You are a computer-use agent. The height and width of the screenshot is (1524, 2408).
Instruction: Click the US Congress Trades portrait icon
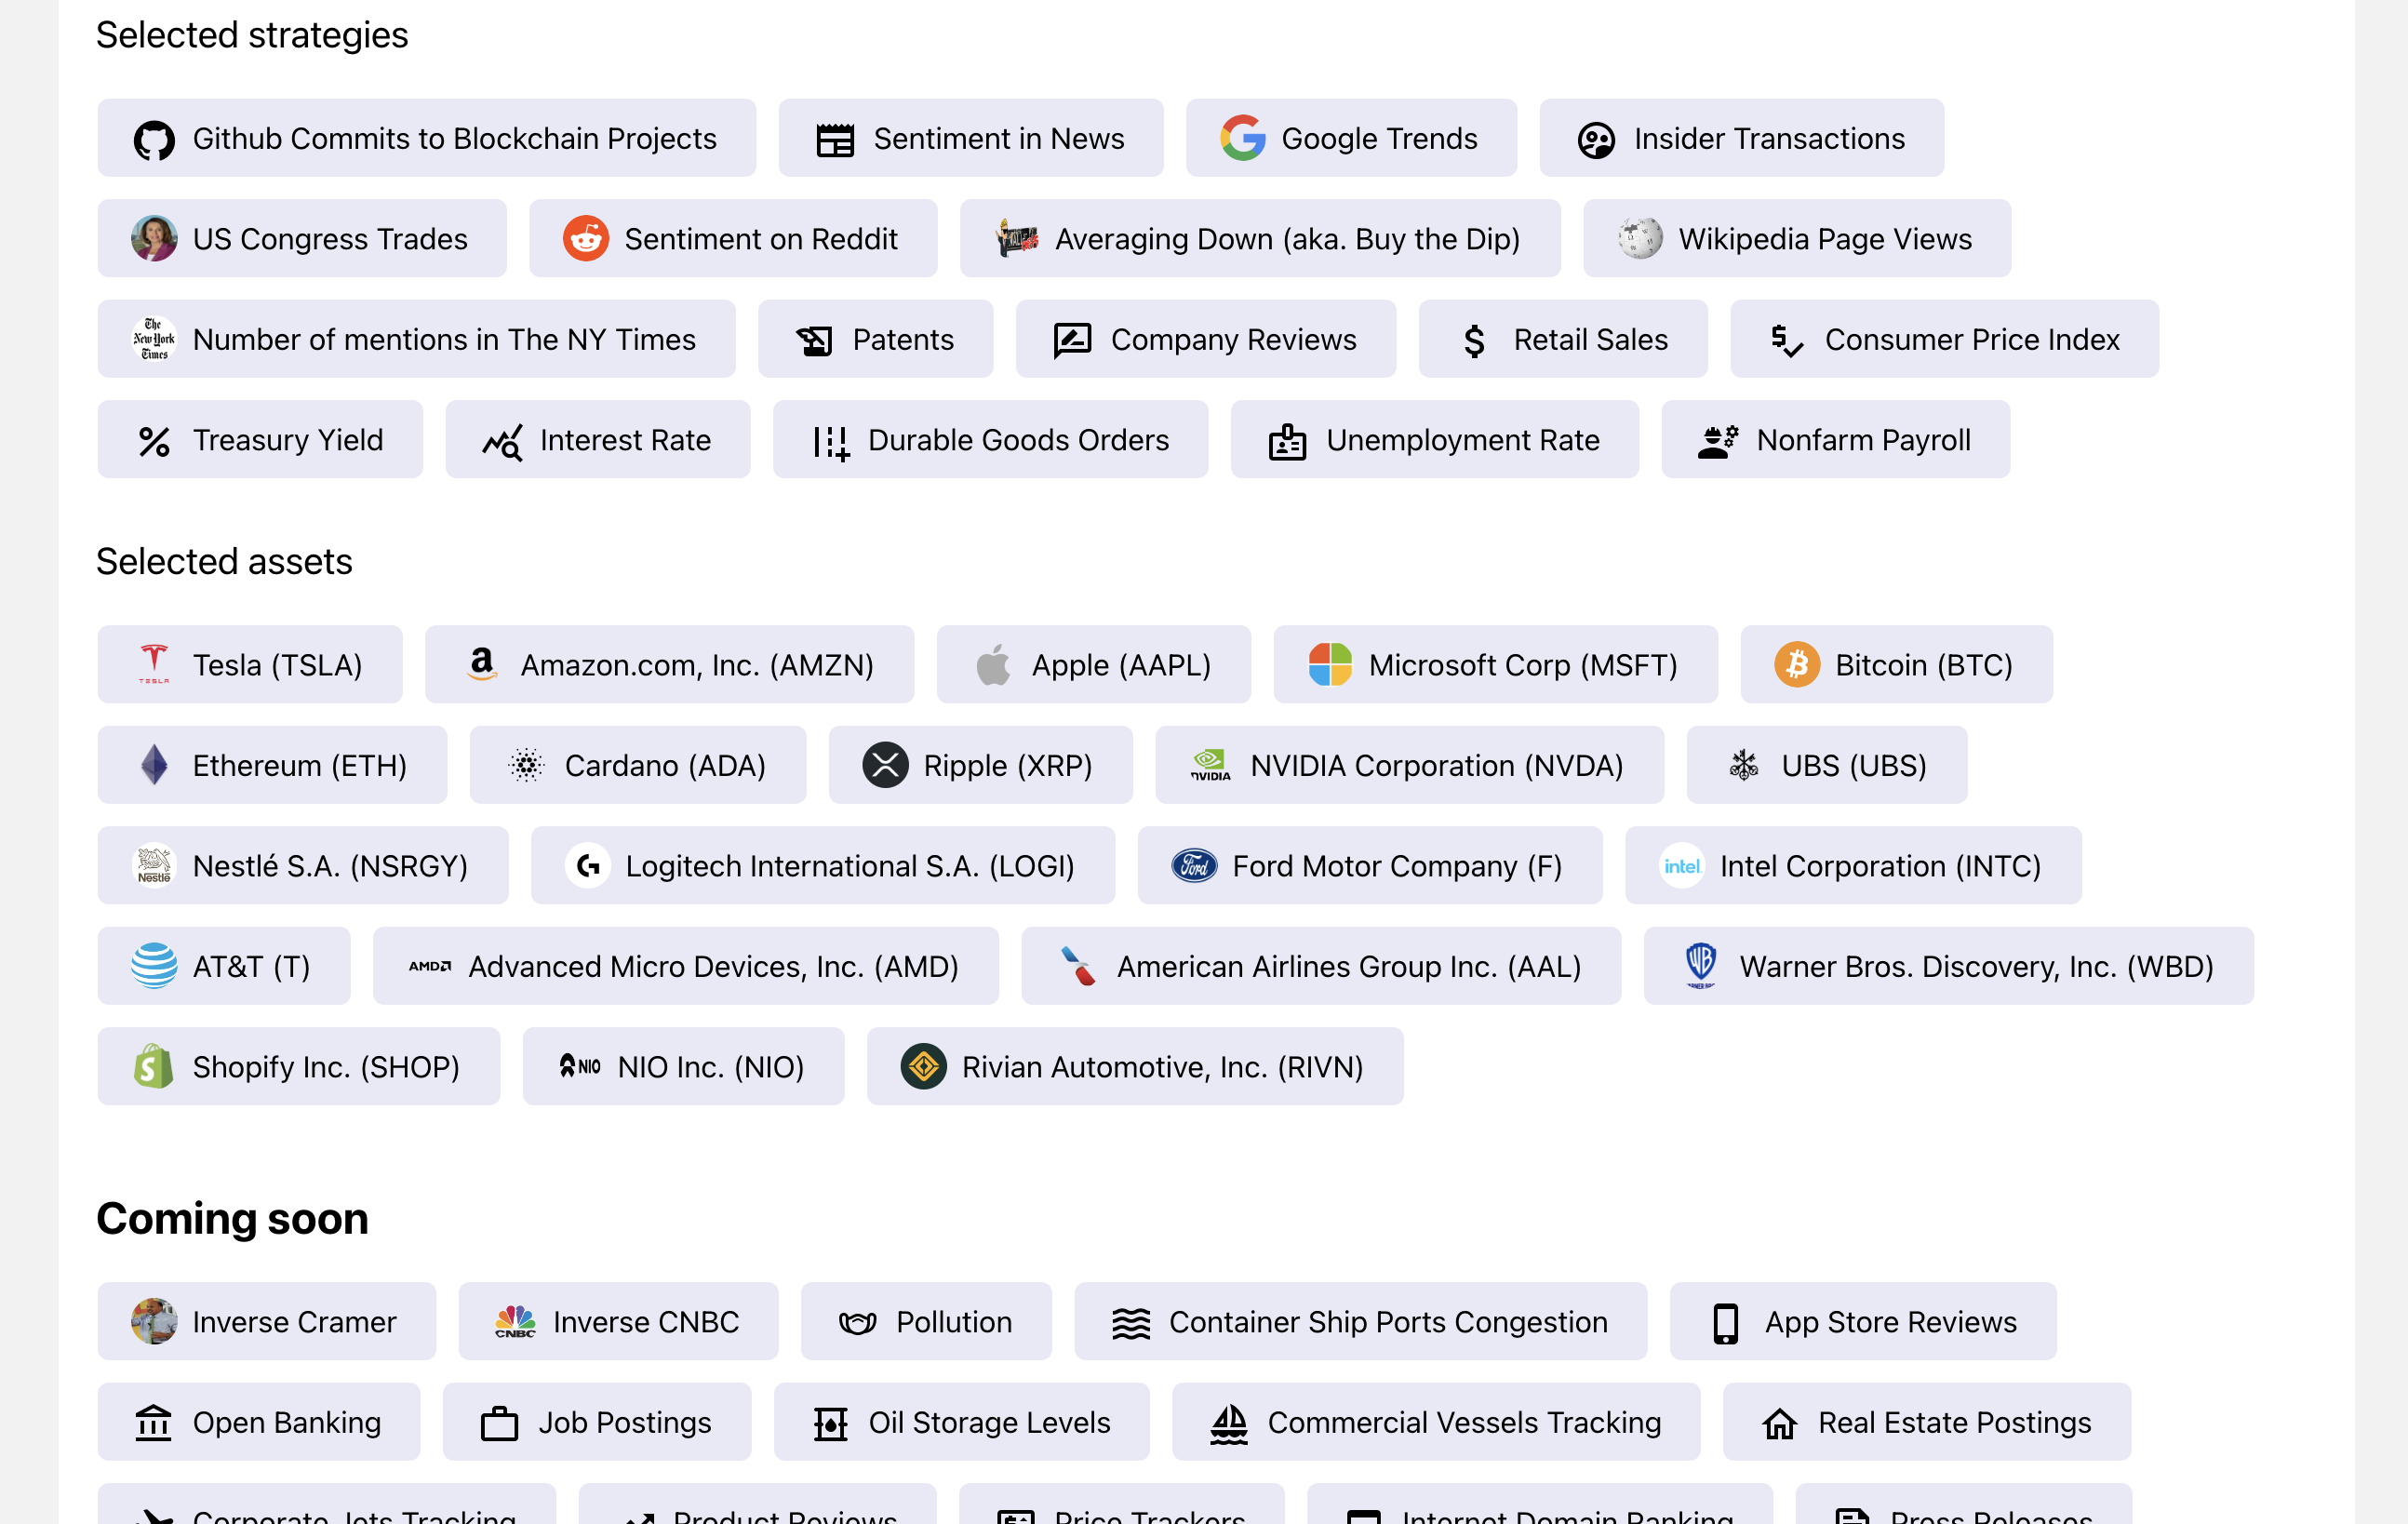pos(154,239)
